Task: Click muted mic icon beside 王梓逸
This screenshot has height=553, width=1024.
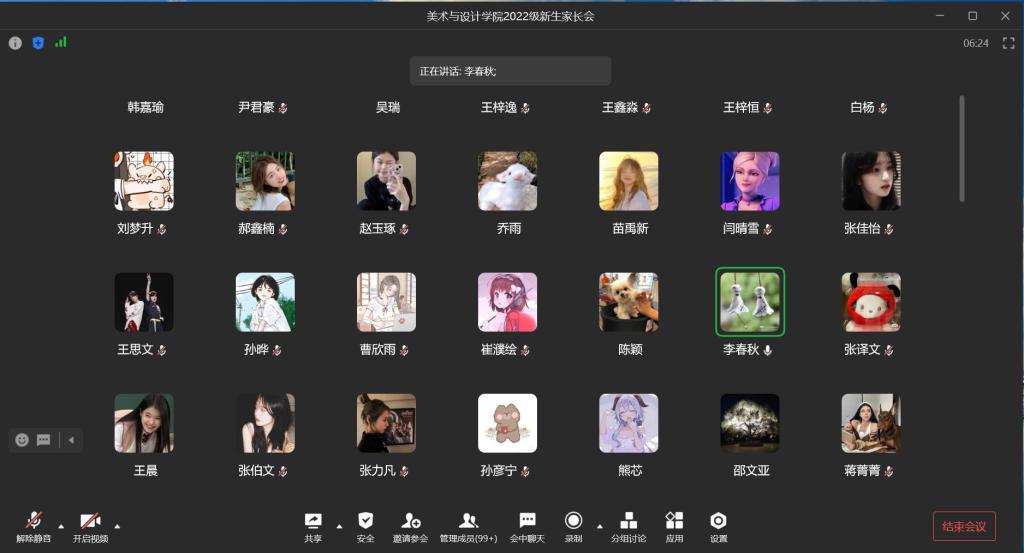Action: [525, 108]
